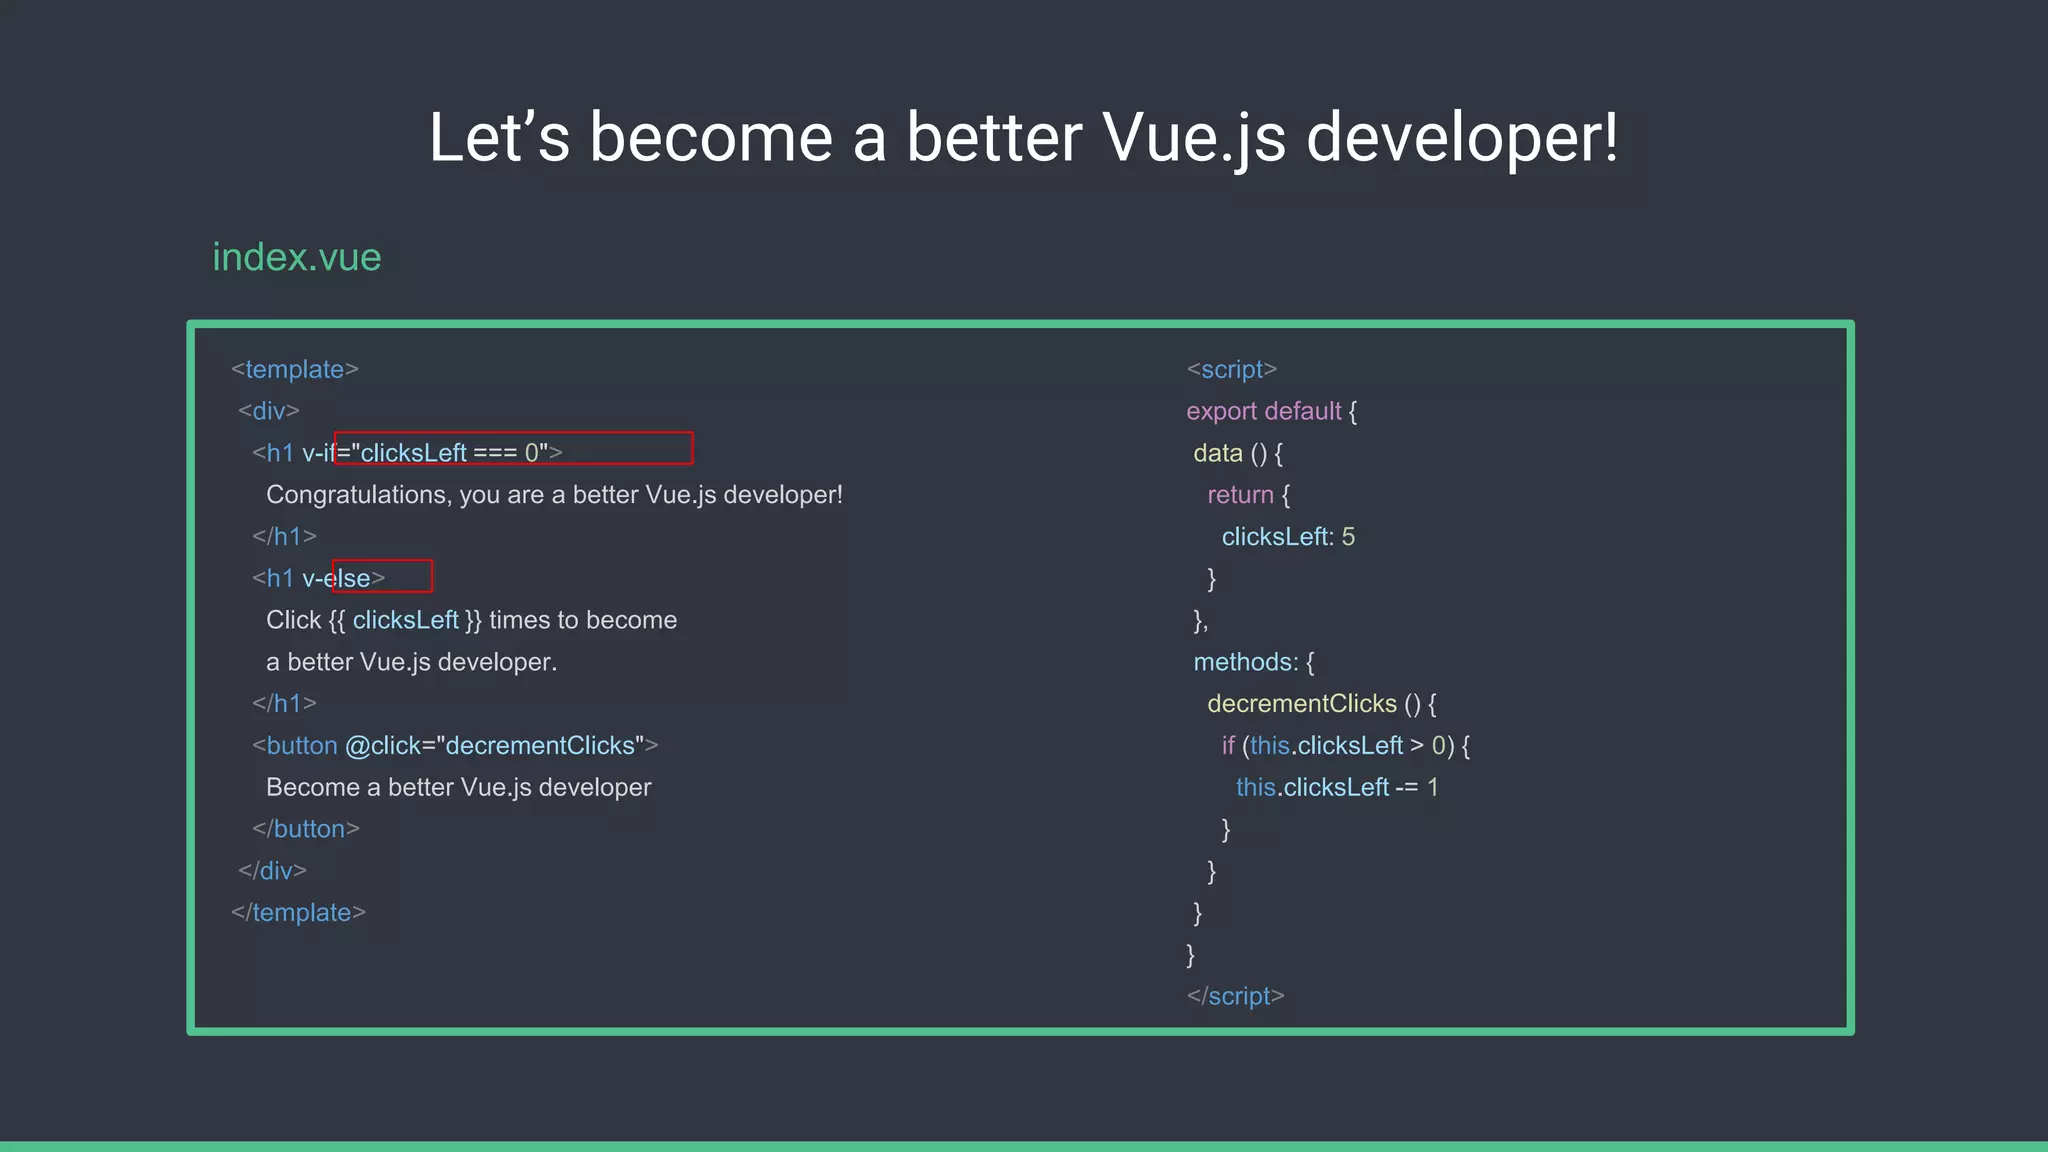Click the 'Become a better Vue.js developer' text line

coord(458,787)
